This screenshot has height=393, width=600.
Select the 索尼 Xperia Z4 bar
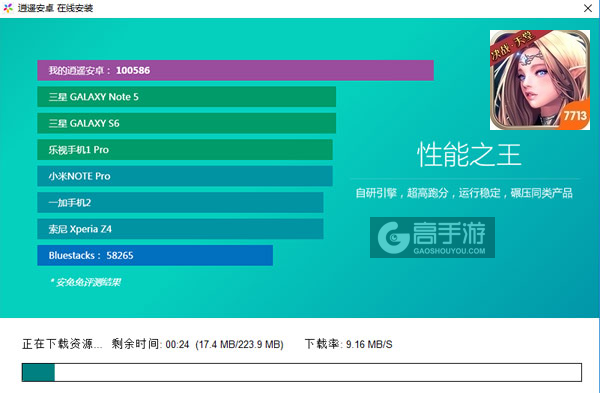pos(180,229)
